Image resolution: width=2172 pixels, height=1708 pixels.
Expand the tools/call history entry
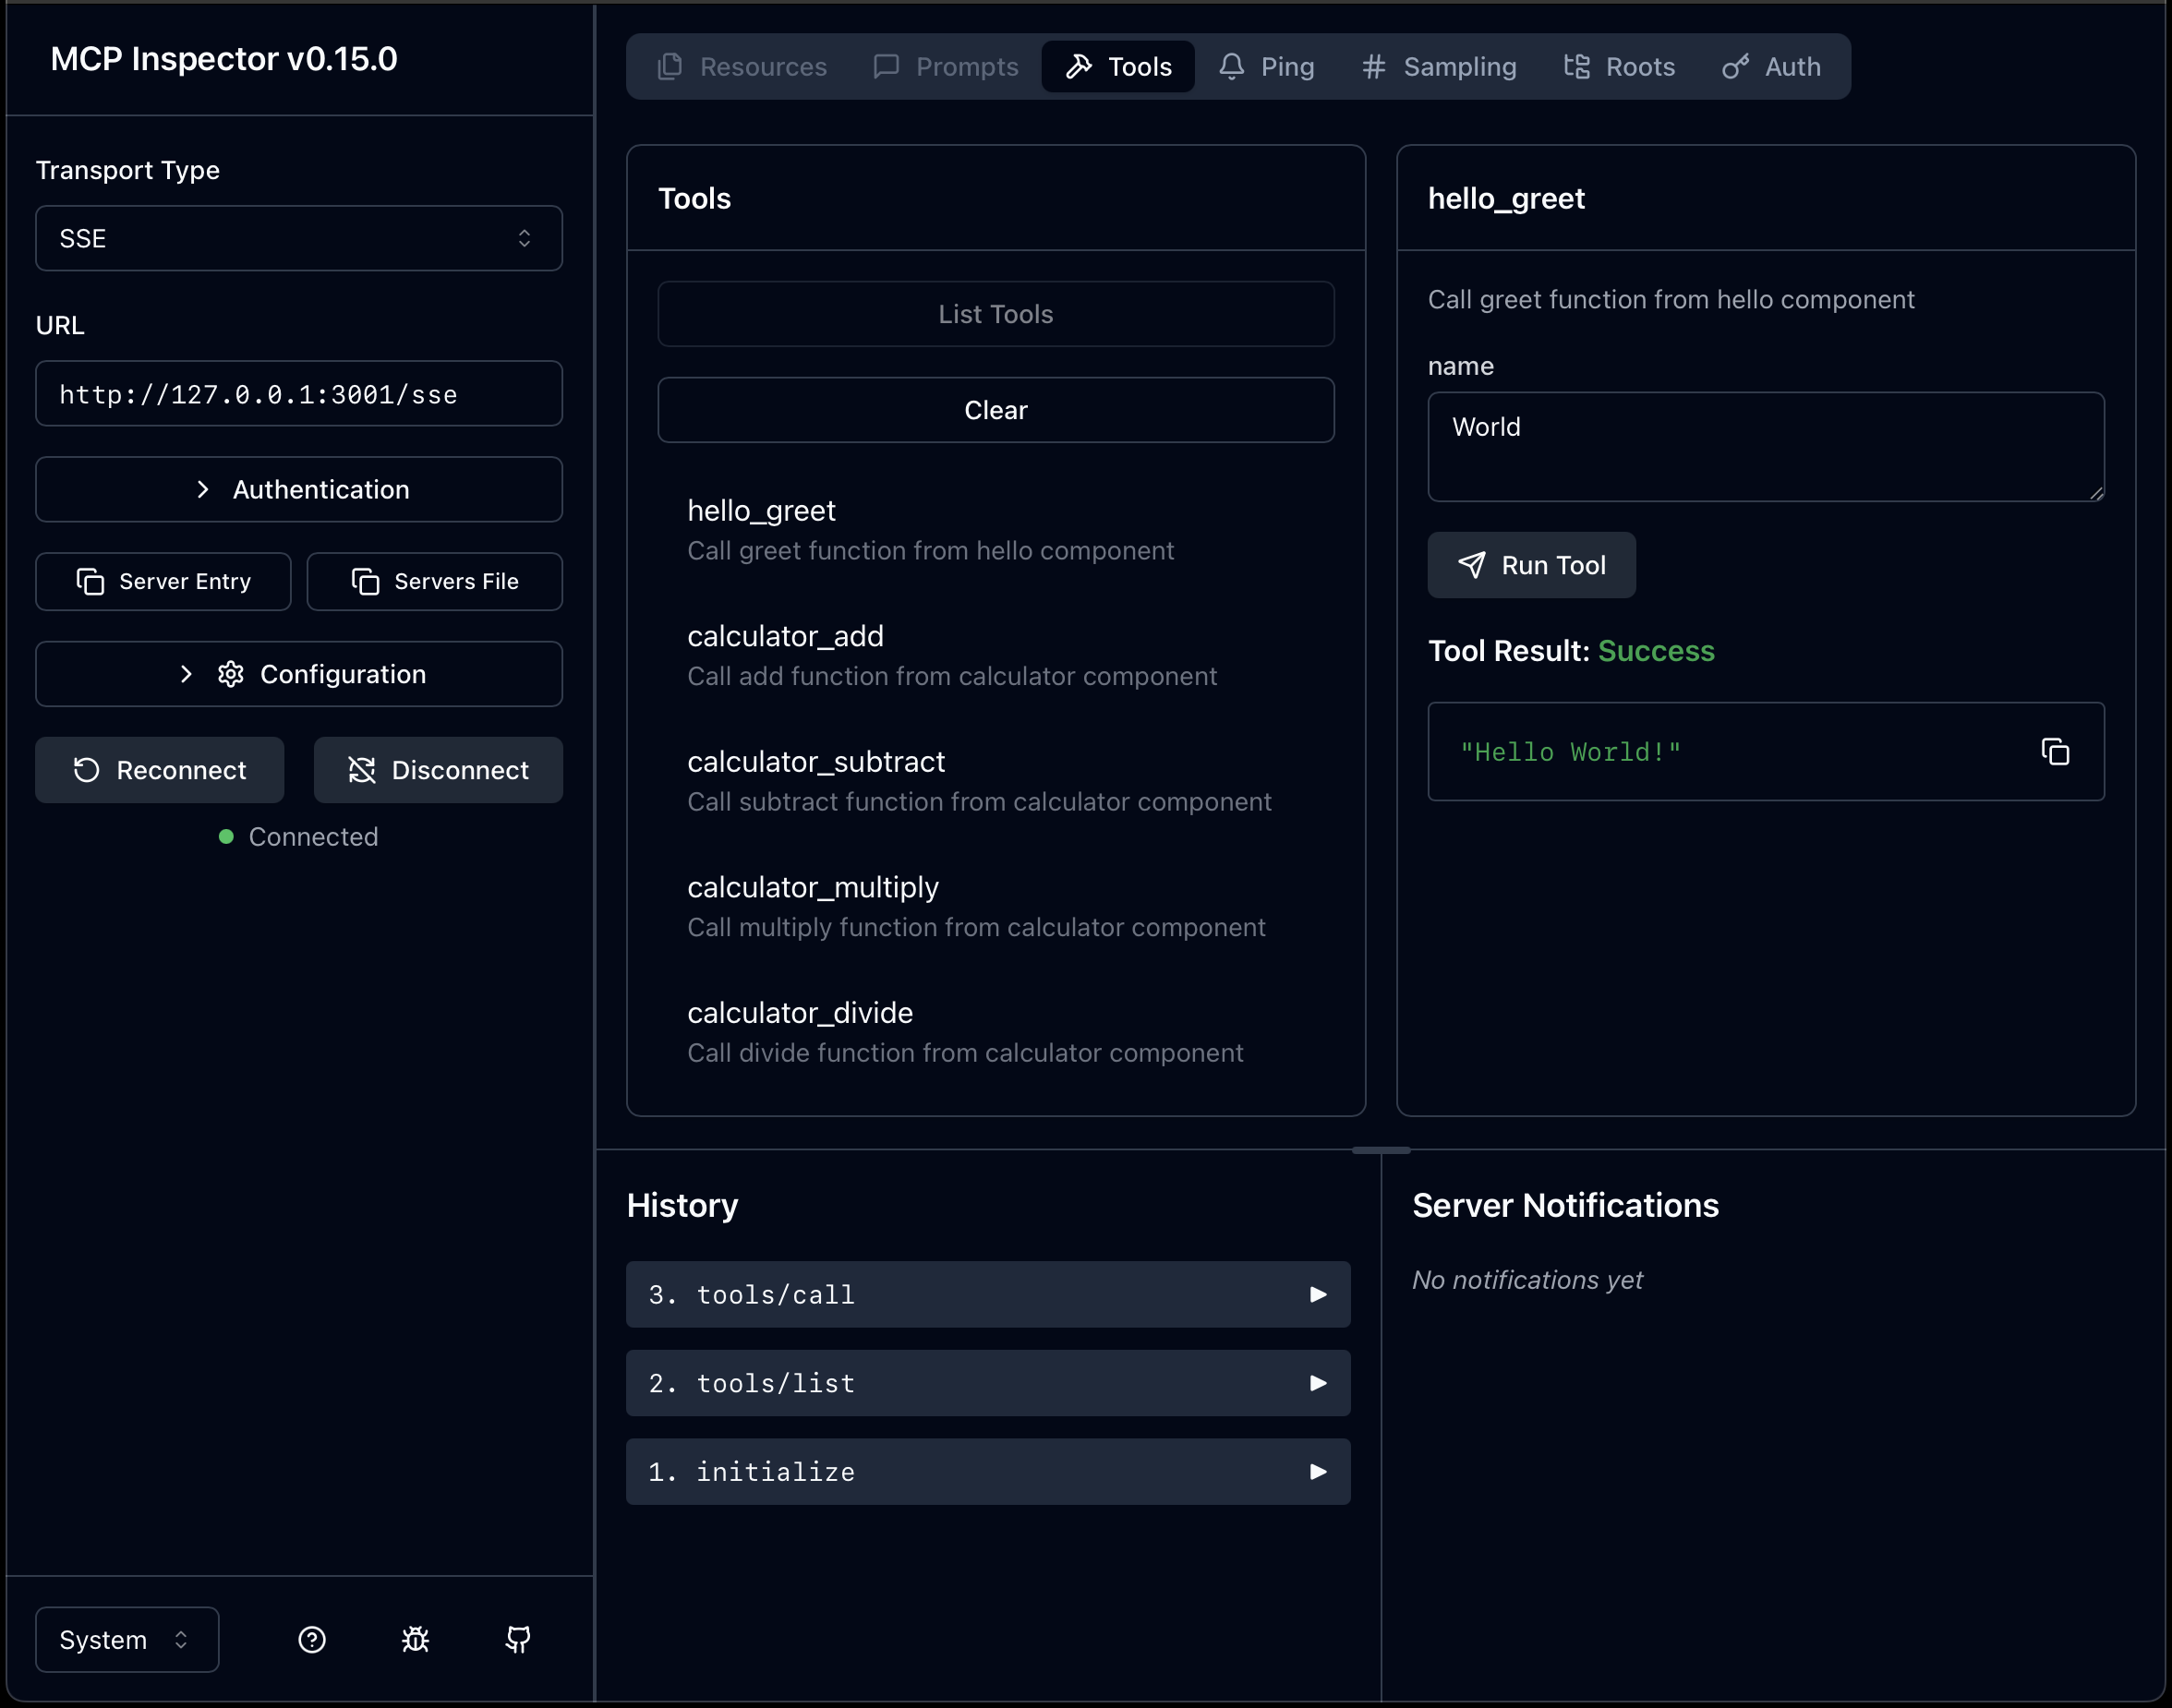[988, 1294]
